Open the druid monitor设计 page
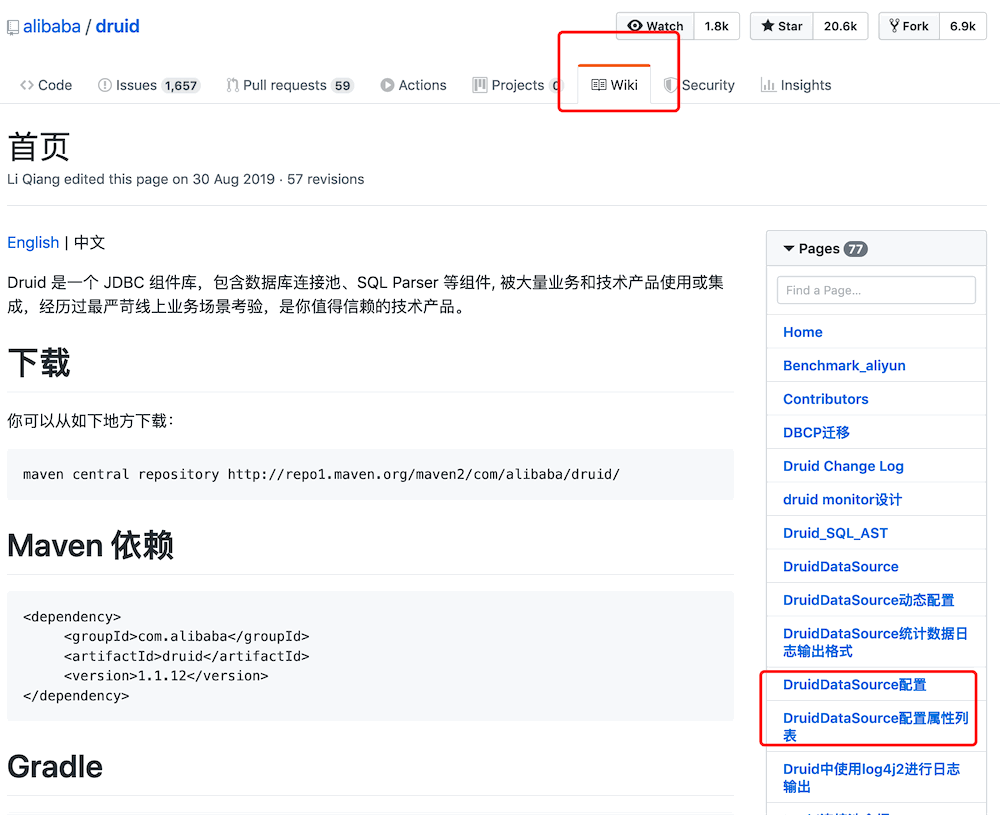 (842, 499)
